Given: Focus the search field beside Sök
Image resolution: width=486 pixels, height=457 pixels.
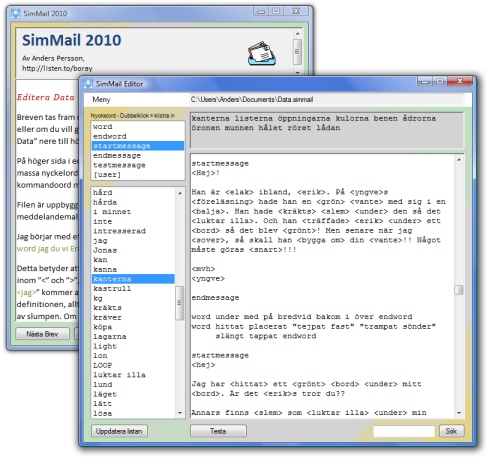Looking at the screenshot, I should [x=404, y=431].
